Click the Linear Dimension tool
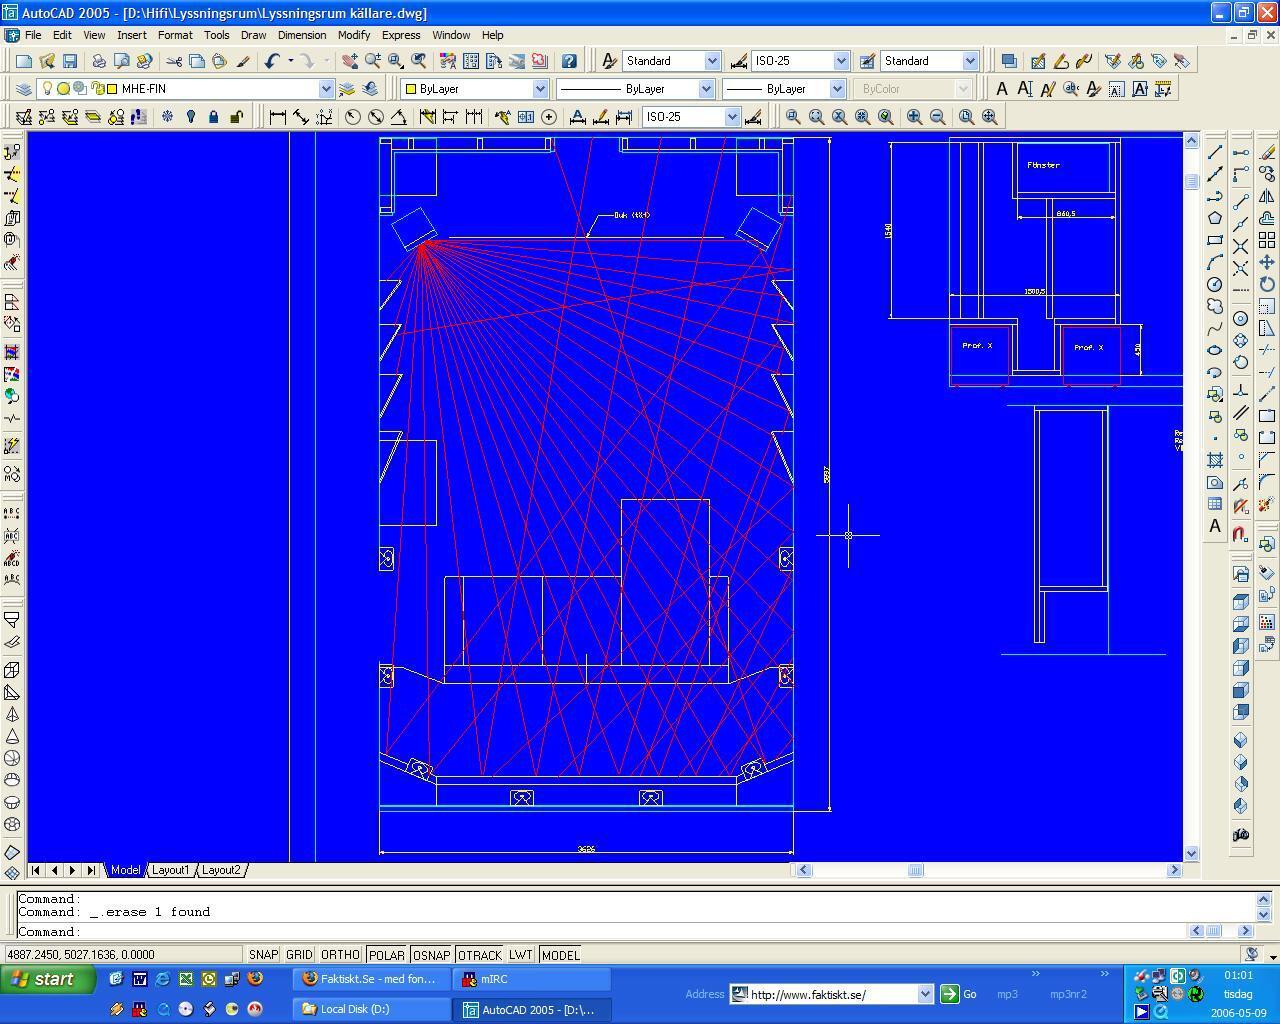Screen dimensions: 1280x1024 (278, 117)
